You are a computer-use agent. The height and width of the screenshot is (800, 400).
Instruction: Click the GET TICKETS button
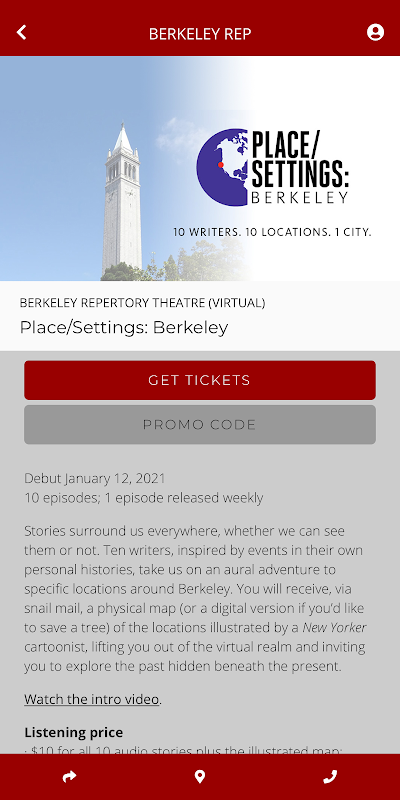click(200, 380)
